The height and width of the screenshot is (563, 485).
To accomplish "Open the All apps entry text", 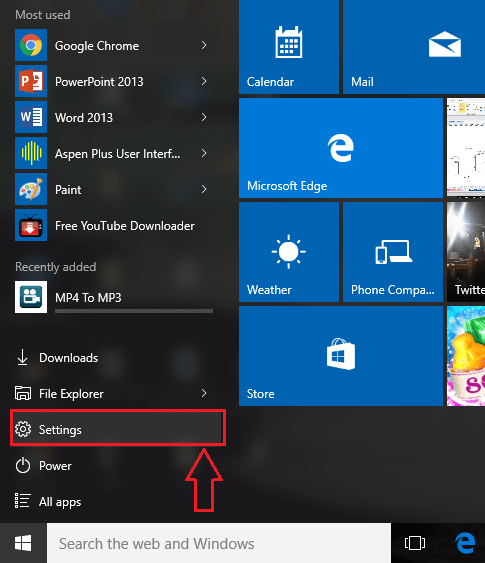I will coord(60,502).
